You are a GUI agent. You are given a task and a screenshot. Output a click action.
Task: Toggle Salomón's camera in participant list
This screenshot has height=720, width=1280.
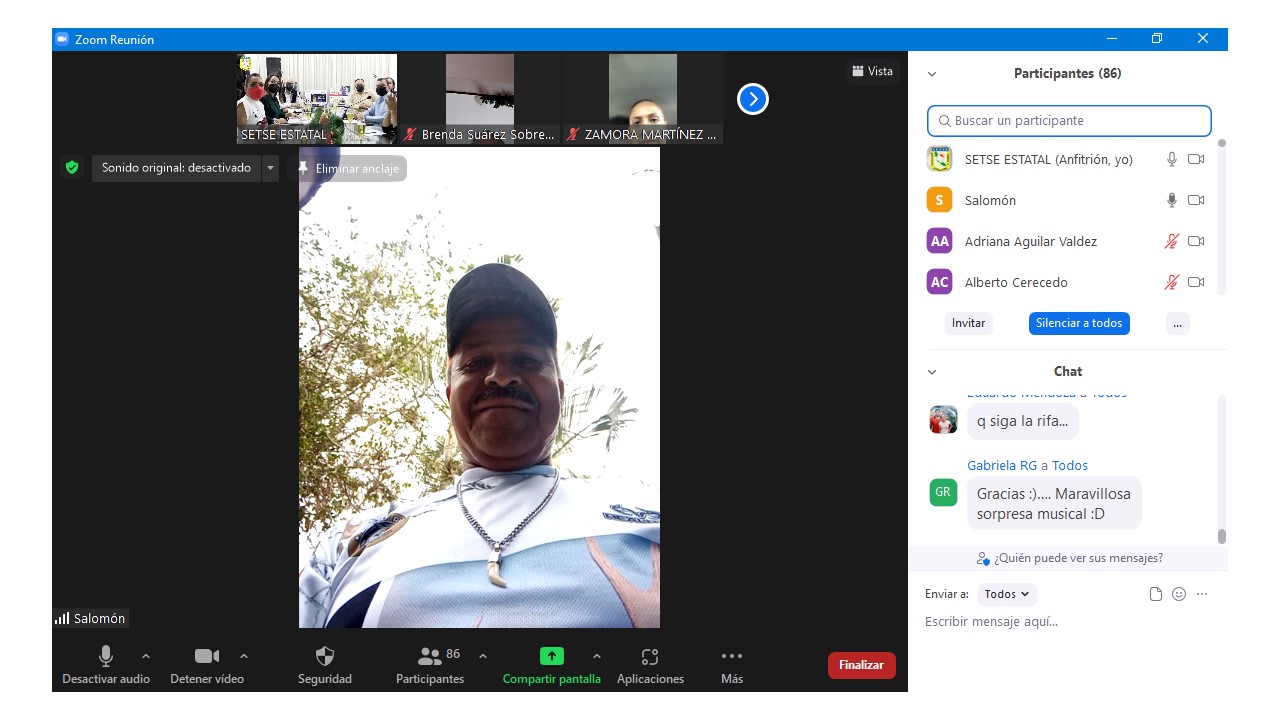pyautogui.click(x=1196, y=200)
